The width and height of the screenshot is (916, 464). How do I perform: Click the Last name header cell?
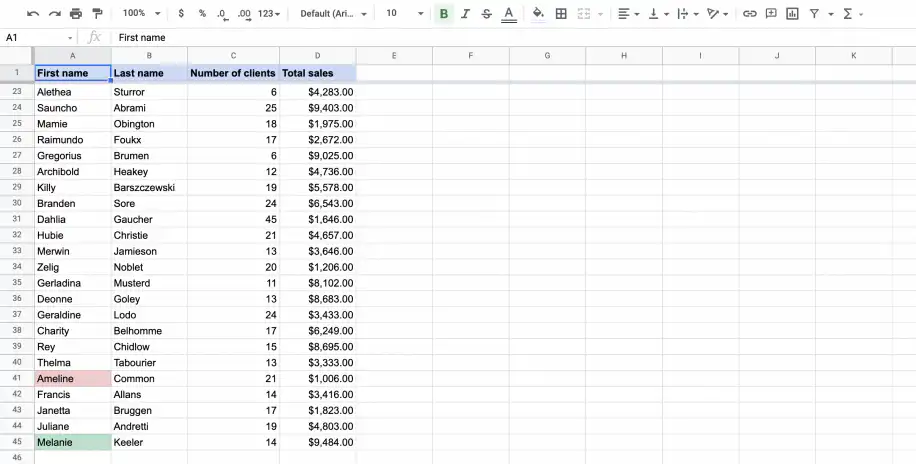click(x=149, y=73)
